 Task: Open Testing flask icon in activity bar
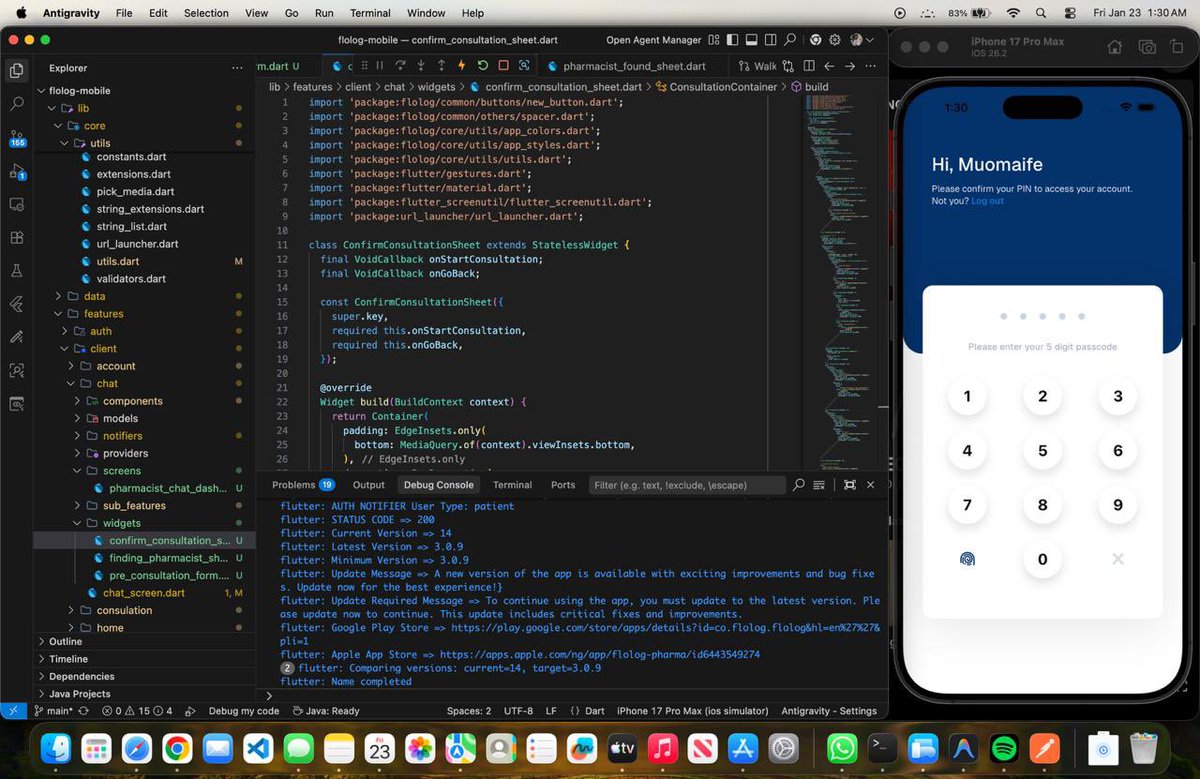[x=16, y=271]
